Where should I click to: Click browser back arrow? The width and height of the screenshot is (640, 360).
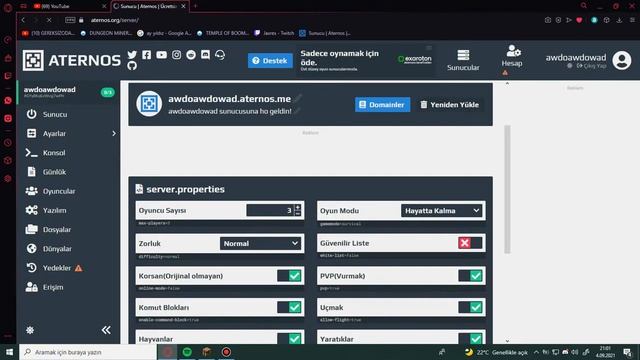coord(23,20)
